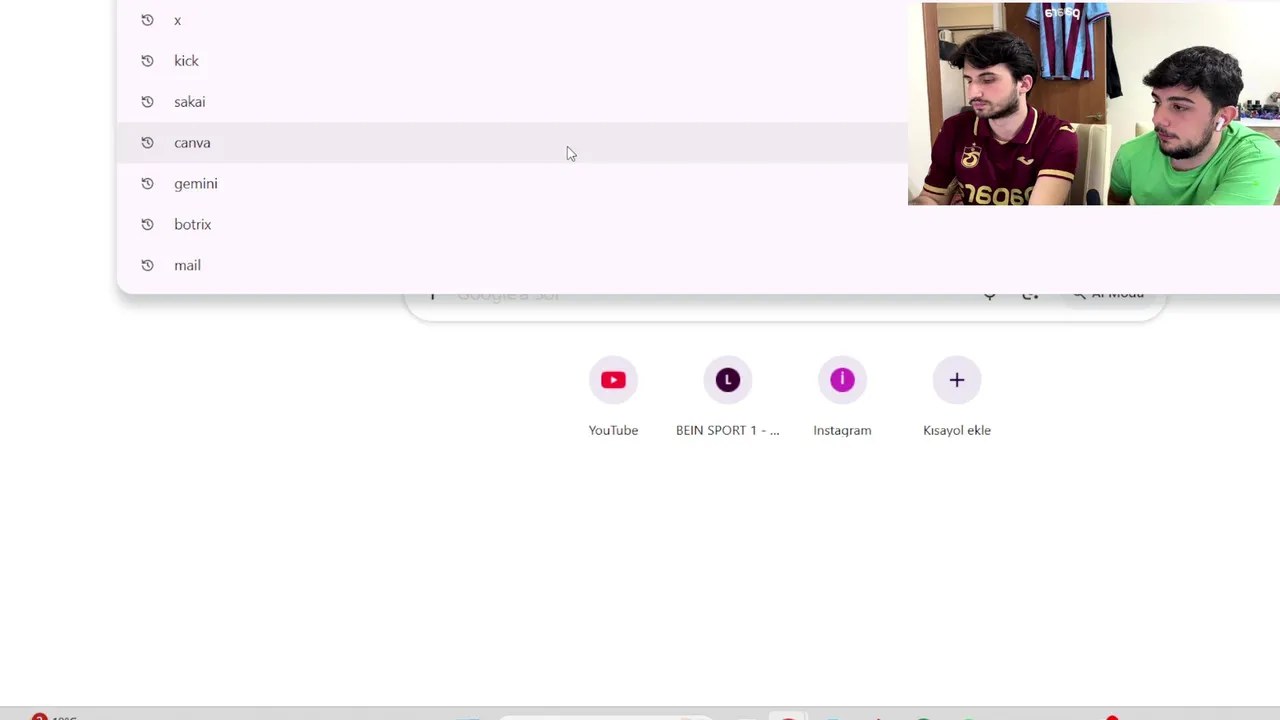Open the Instagram shortcut icon
The width and height of the screenshot is (1280, 720).
(x=842, y=380)
